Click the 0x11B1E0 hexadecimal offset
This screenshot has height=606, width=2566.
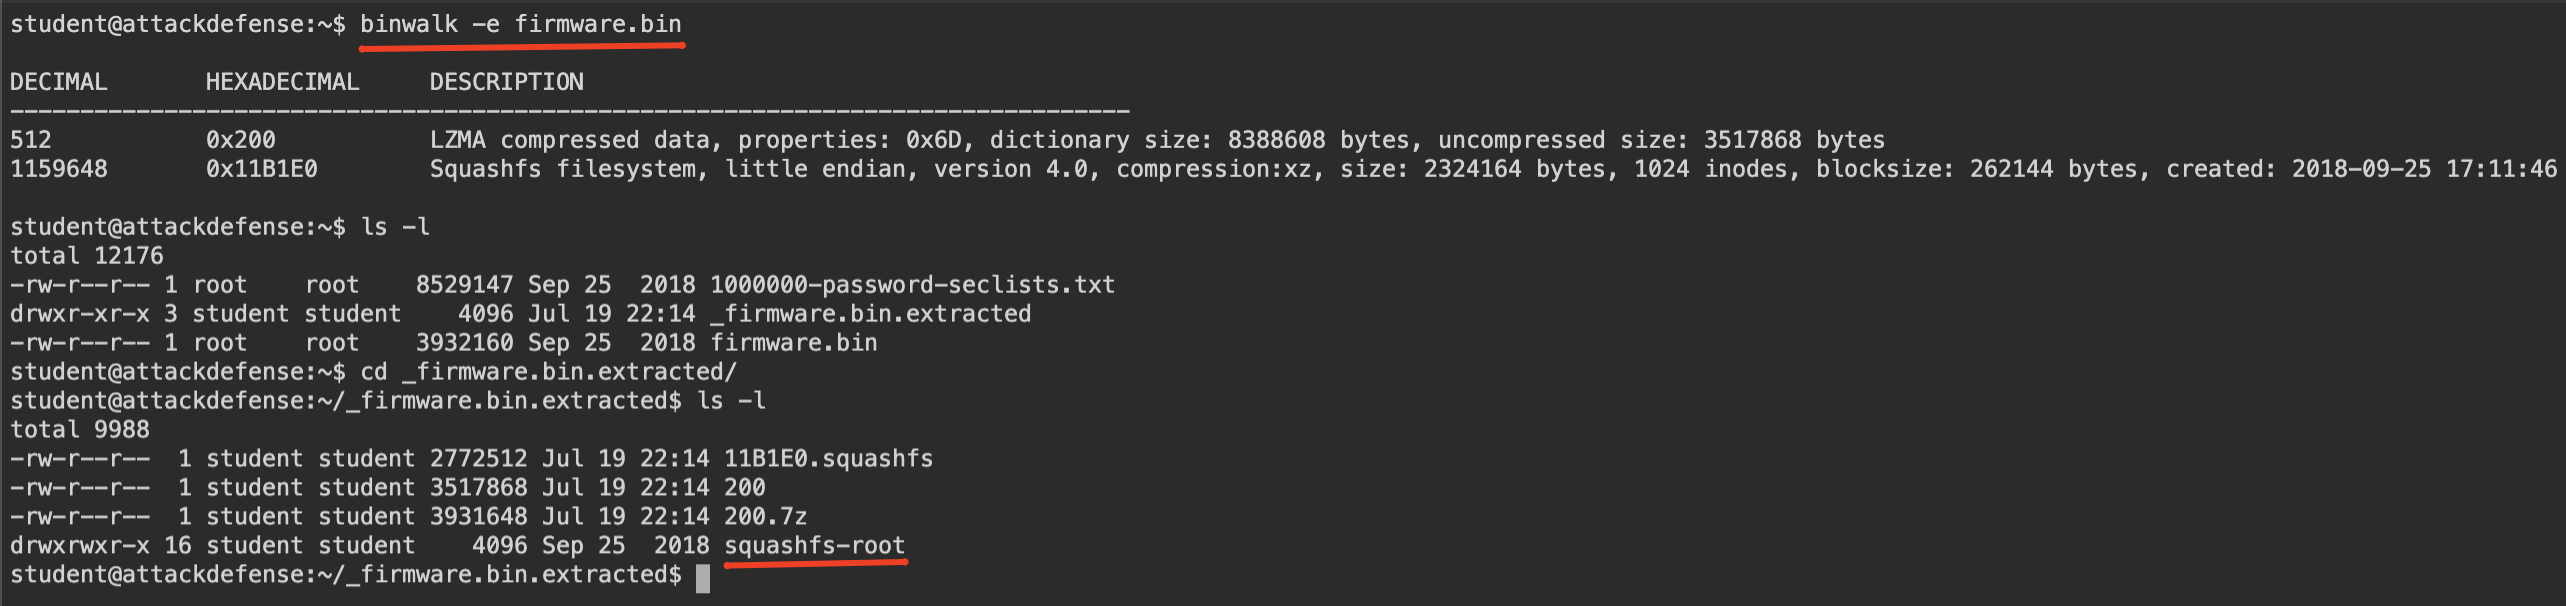tap(262, 169)
